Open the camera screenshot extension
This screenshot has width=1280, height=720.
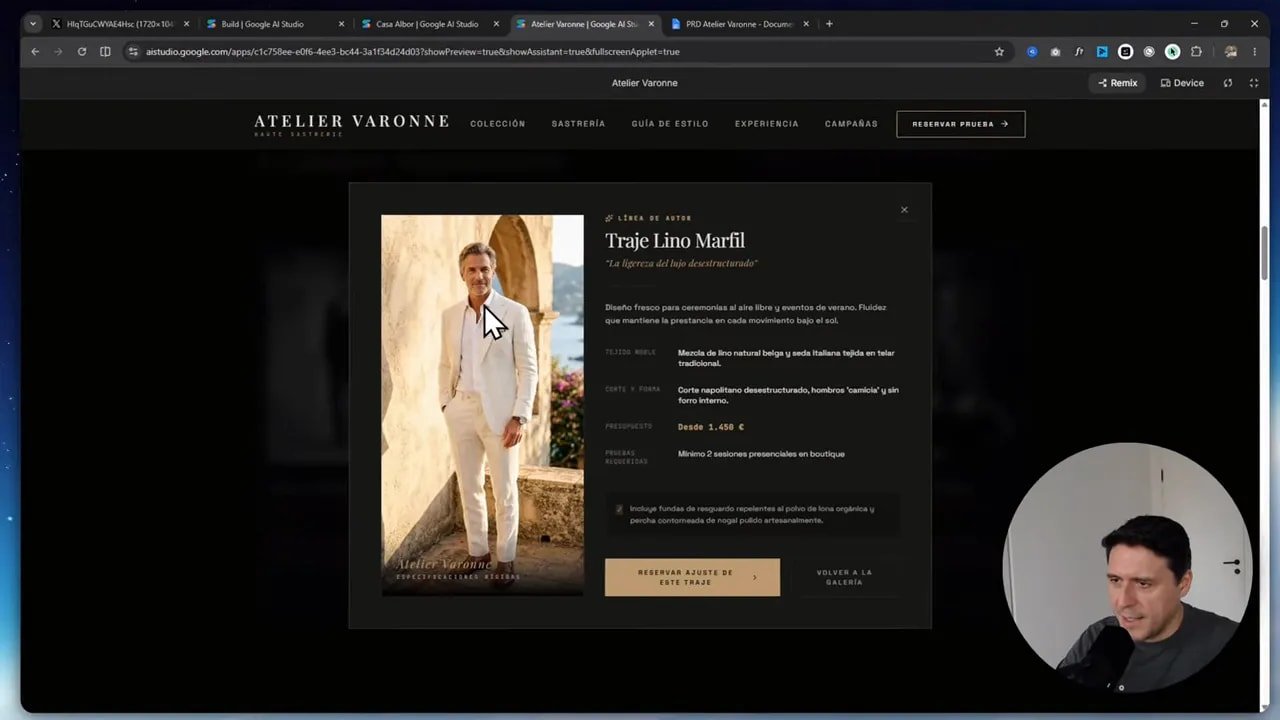pyautogui.click(x=1055, y=52)
